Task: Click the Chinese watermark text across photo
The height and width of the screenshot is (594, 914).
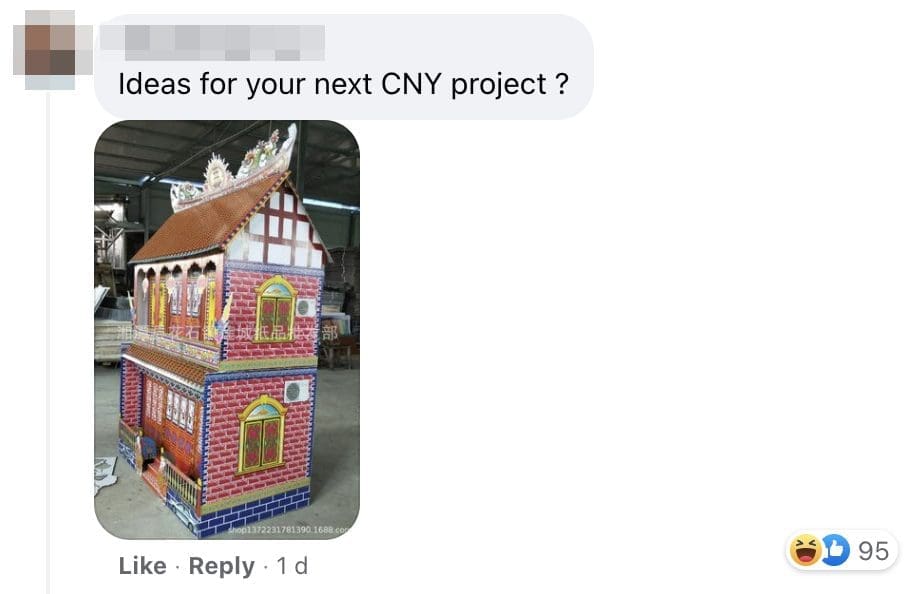Action: click(x=227, y=333)
